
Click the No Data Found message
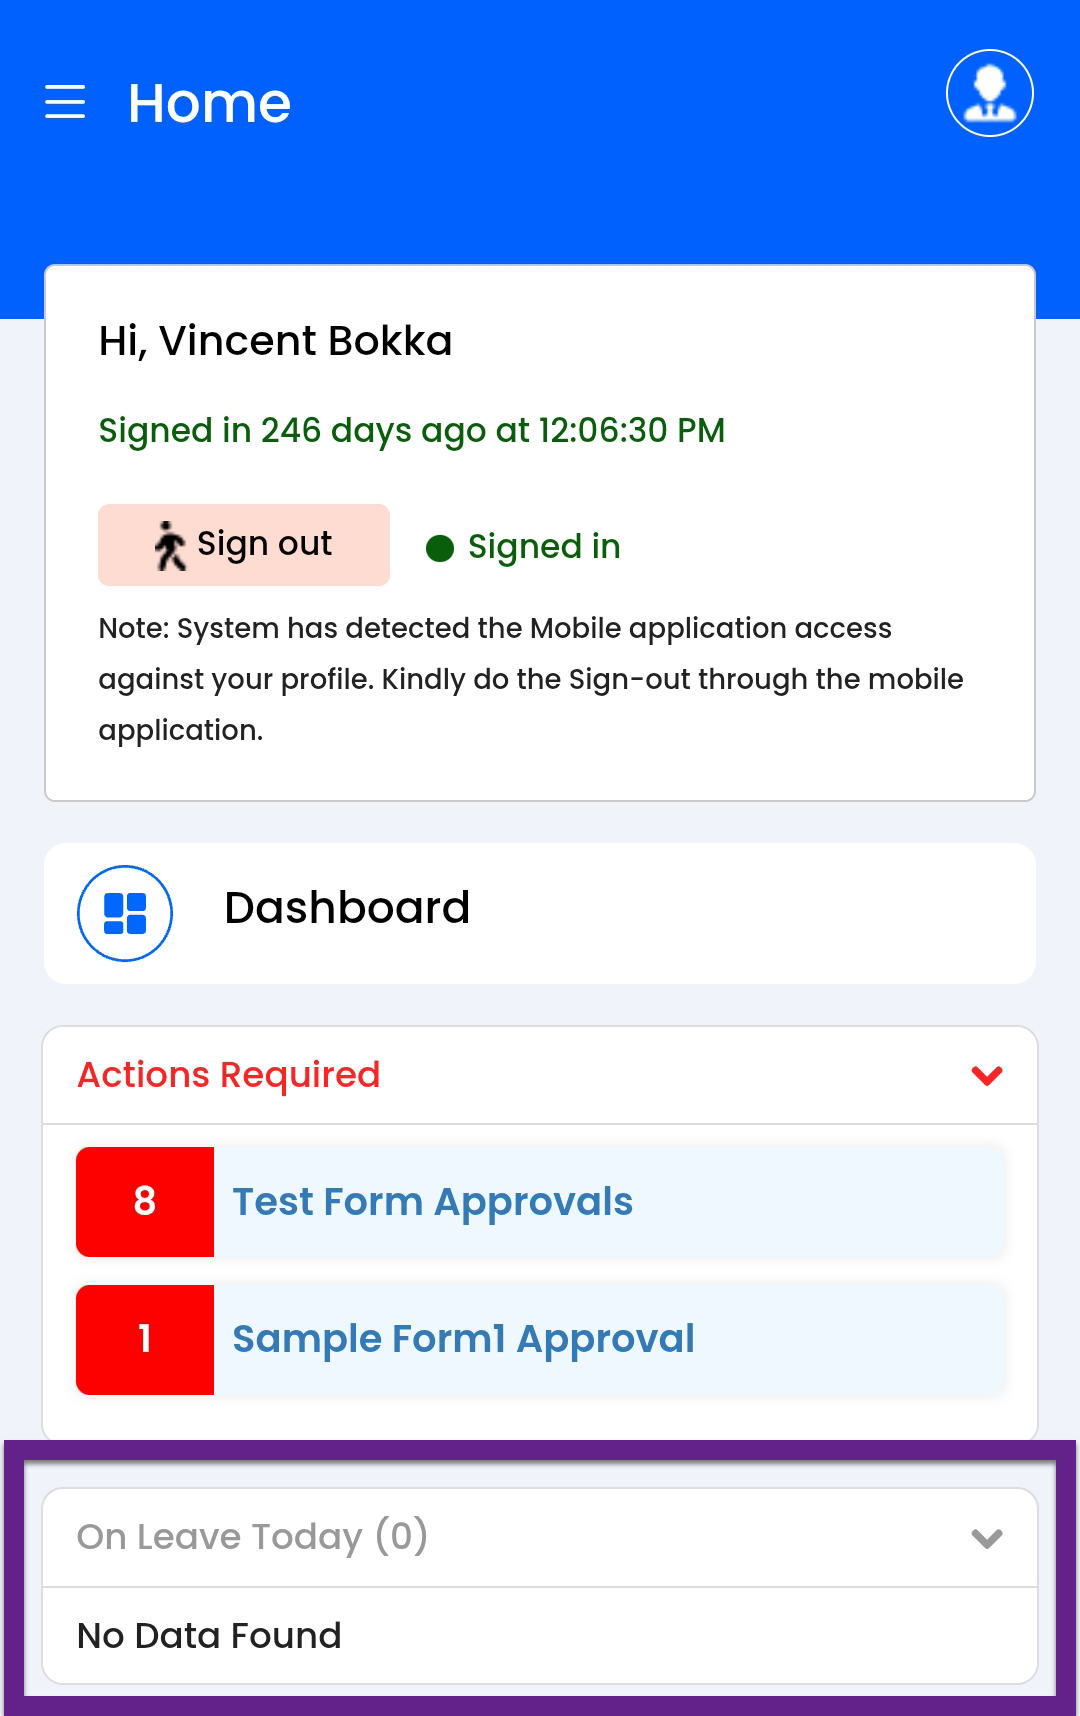click(209, 1636)
